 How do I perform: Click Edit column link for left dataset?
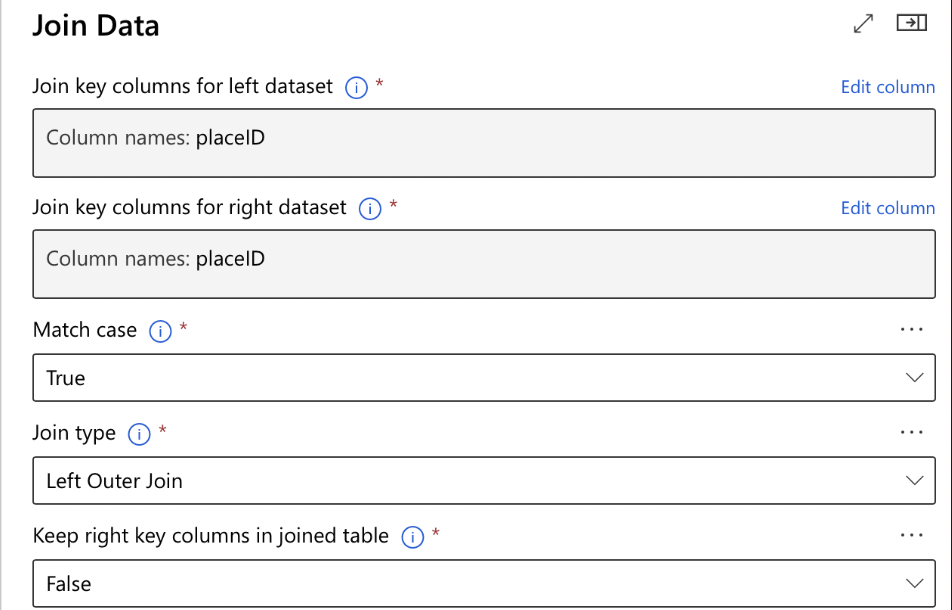[887, 87]
